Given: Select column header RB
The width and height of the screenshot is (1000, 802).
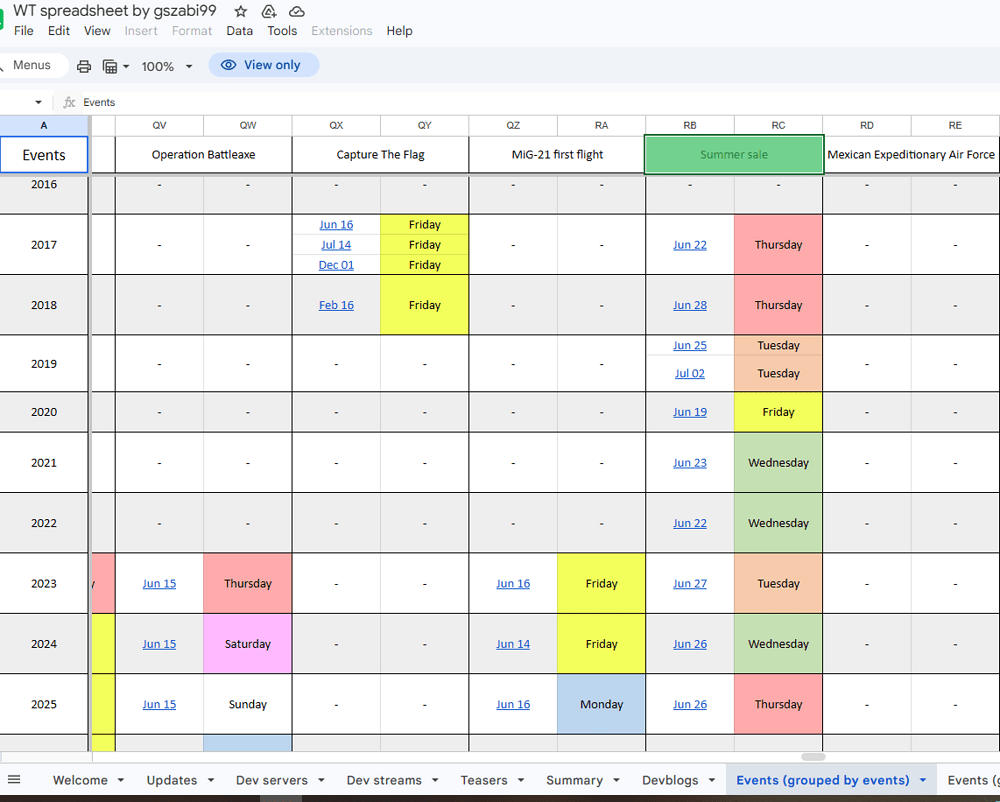Looking at the screenshot, I should click(x=690, y=126).
